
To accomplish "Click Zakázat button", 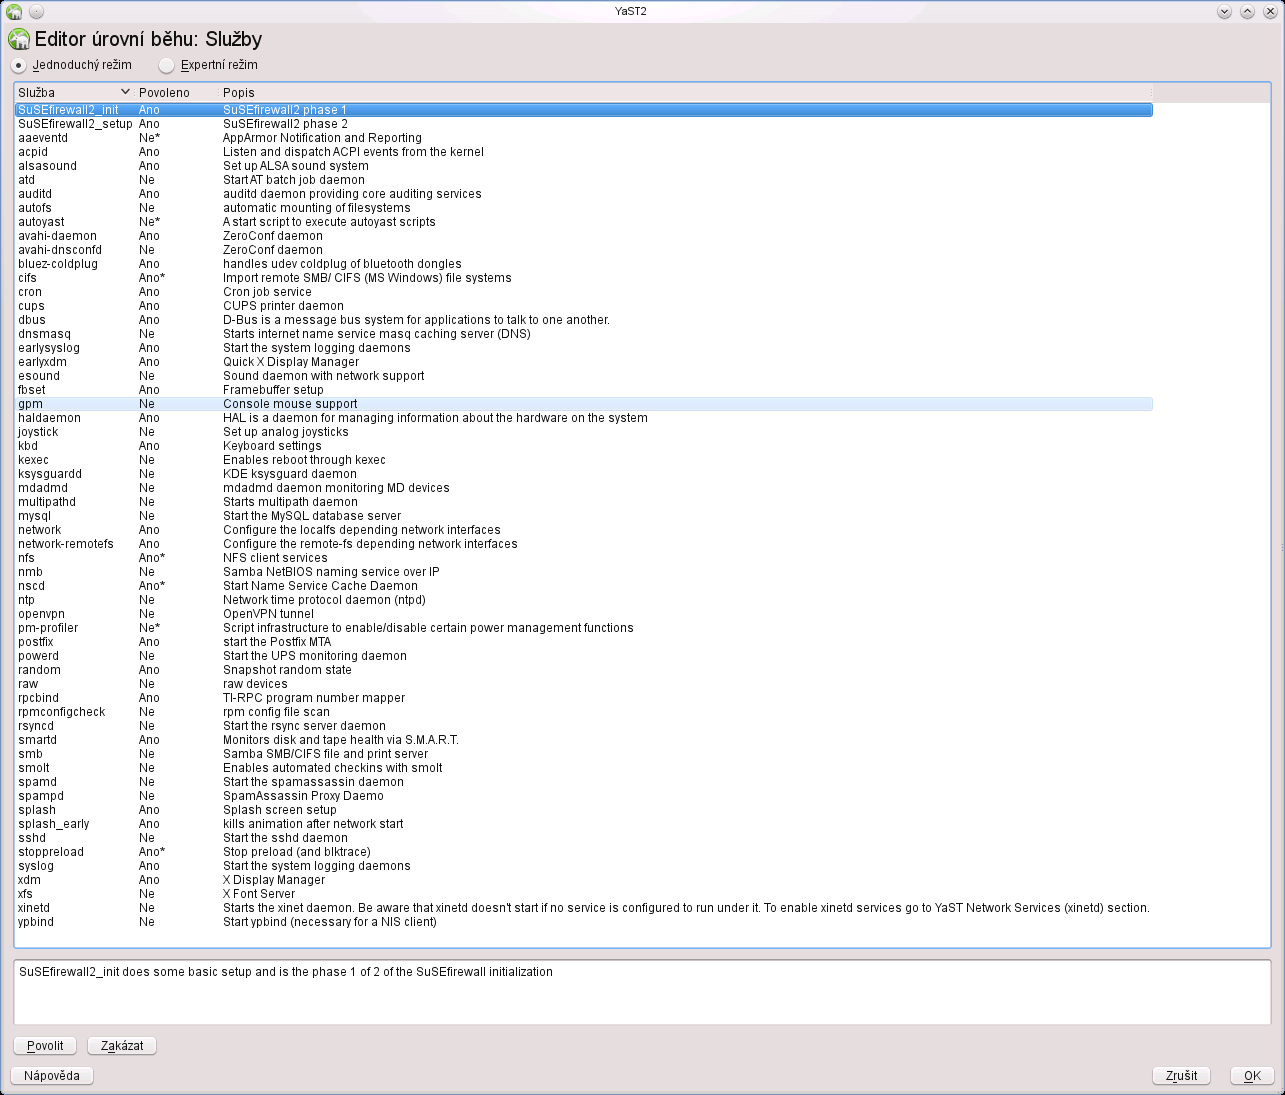I will pyautogui.click(x=122, y=1046).
